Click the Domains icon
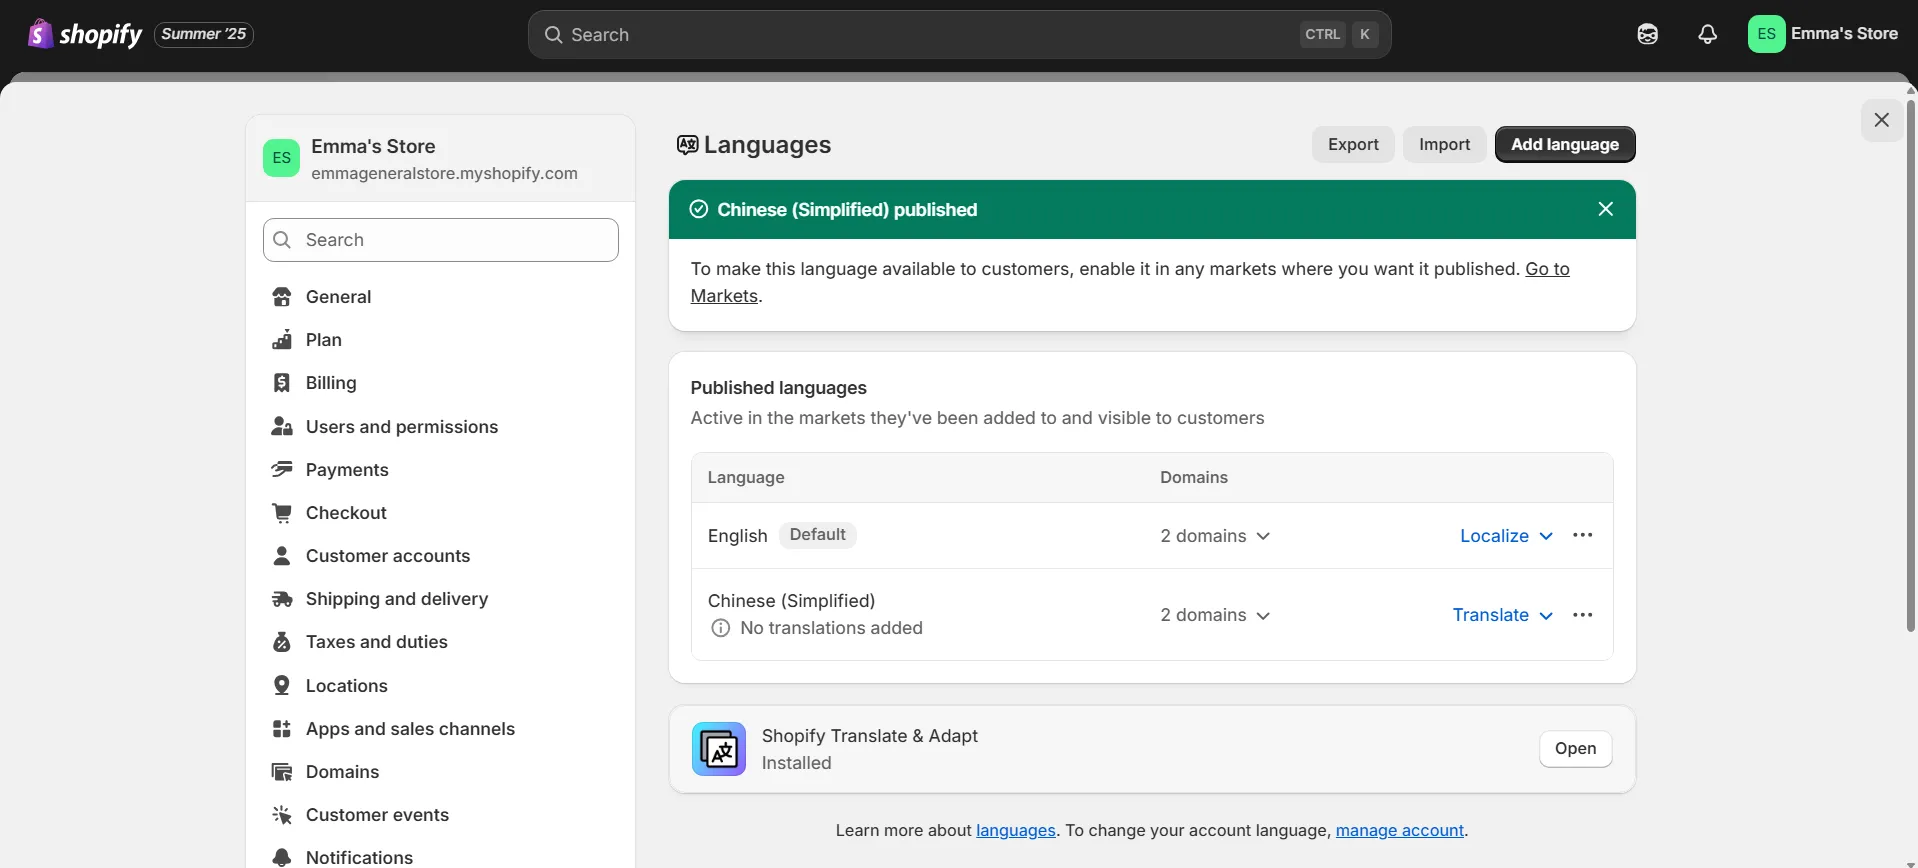This screenshot has height=868, width=1918. point(282,772)
